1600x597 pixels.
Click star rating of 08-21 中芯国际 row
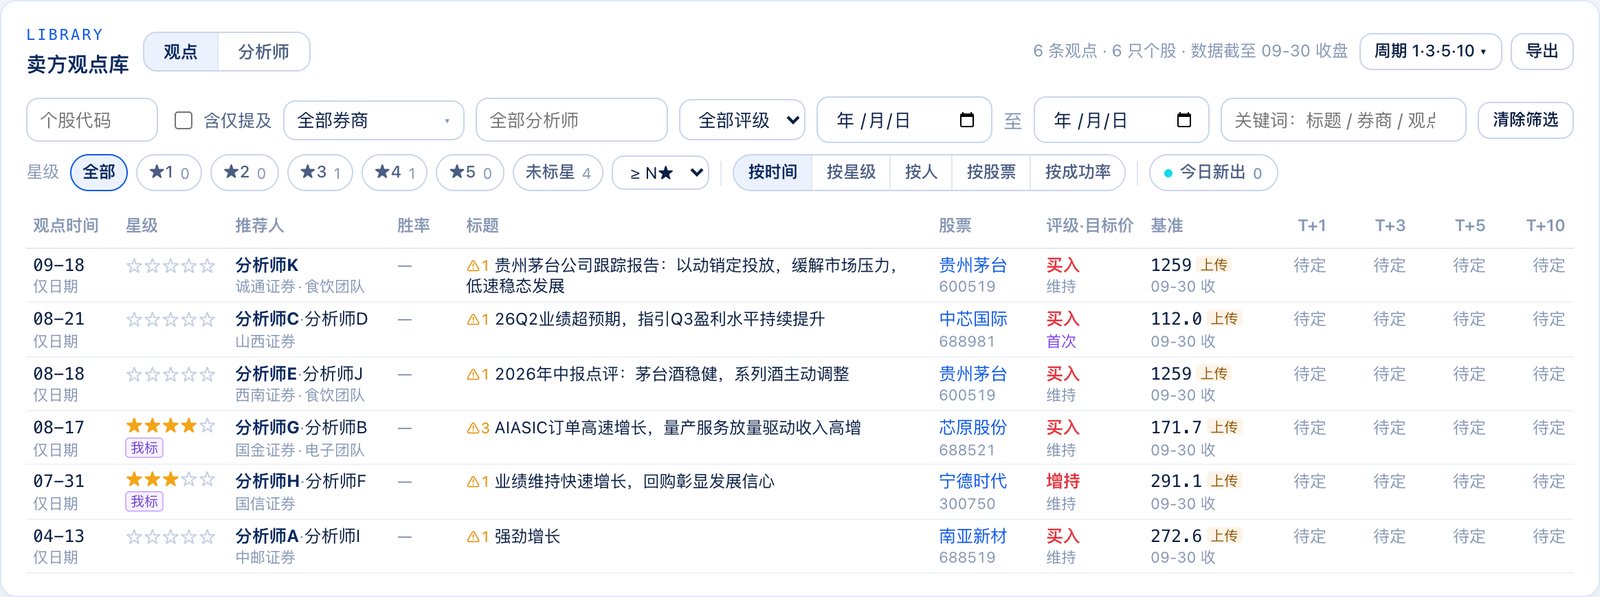(171, 320)
